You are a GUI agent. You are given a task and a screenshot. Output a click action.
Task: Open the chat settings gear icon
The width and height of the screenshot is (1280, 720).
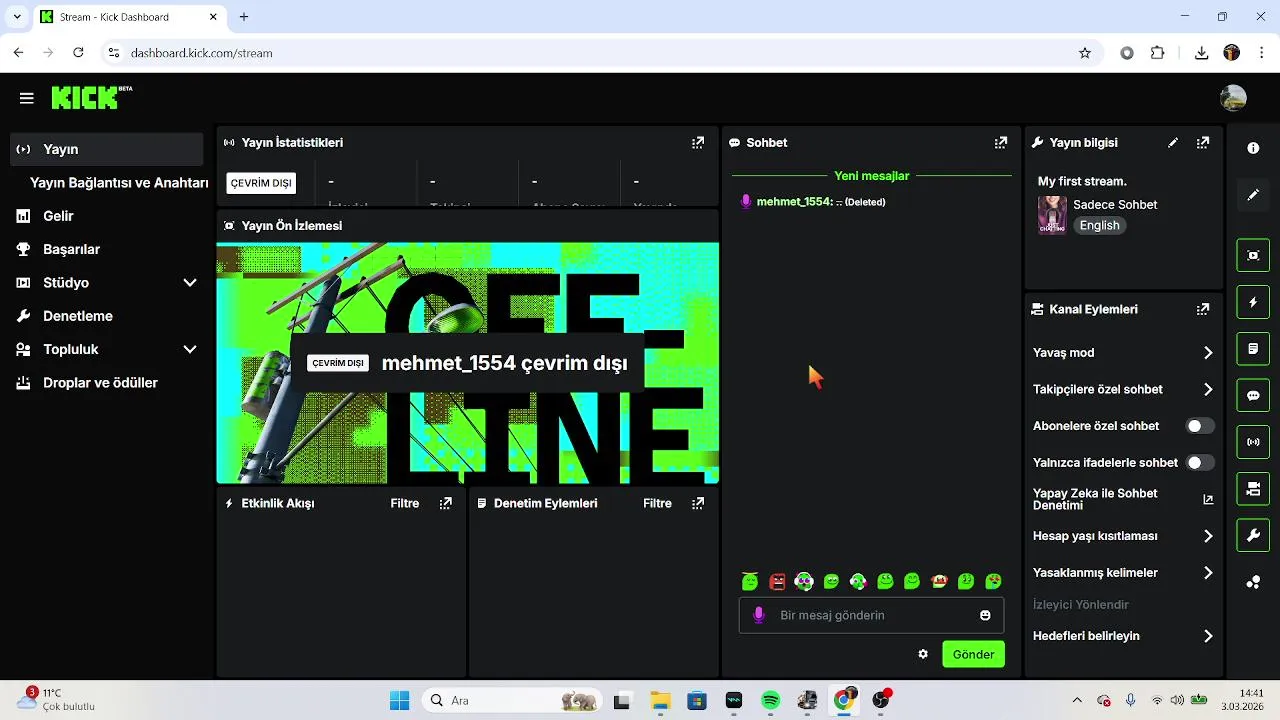923,654
